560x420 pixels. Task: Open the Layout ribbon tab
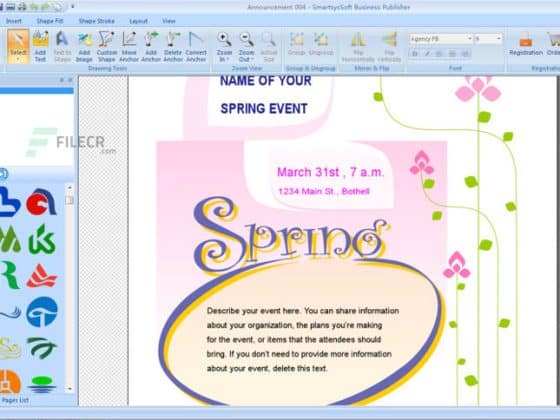pos(139,21)
